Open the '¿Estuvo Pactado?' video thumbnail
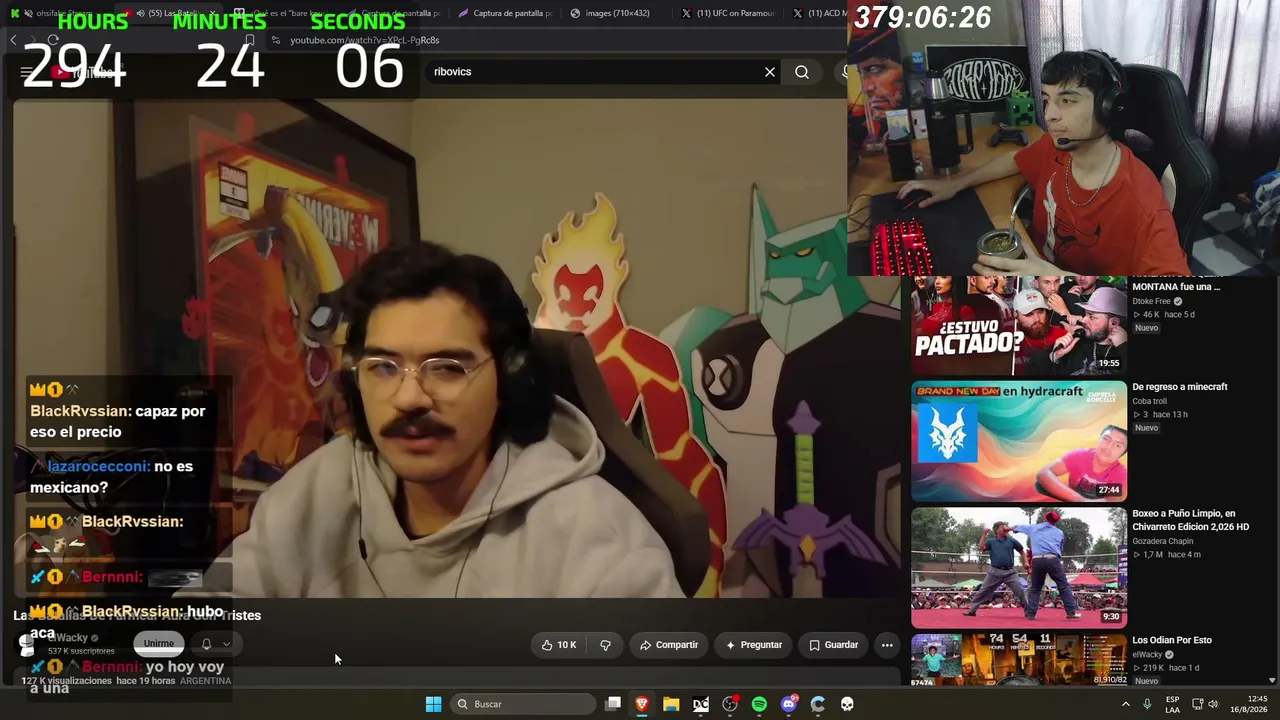This screenshot has width=1280, height=720. click(1018, 325)
